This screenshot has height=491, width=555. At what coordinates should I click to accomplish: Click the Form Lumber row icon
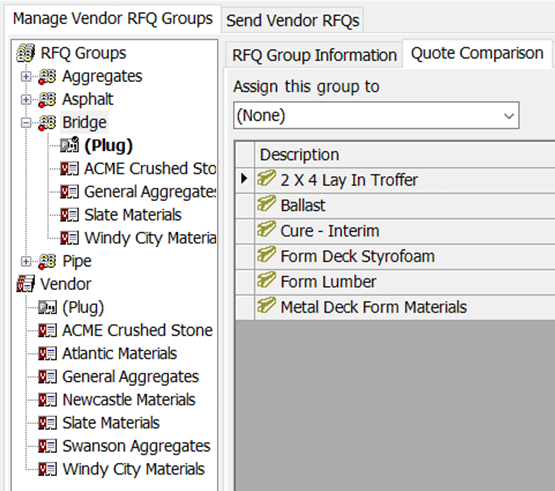pos(266,281)
